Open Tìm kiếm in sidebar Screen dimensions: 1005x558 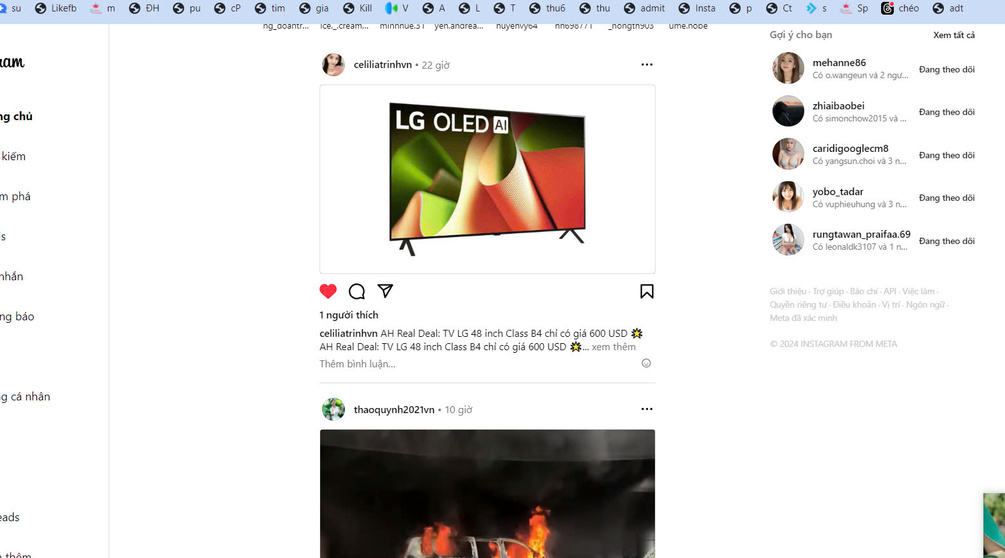pyautogui.click(x=13, y=156)
